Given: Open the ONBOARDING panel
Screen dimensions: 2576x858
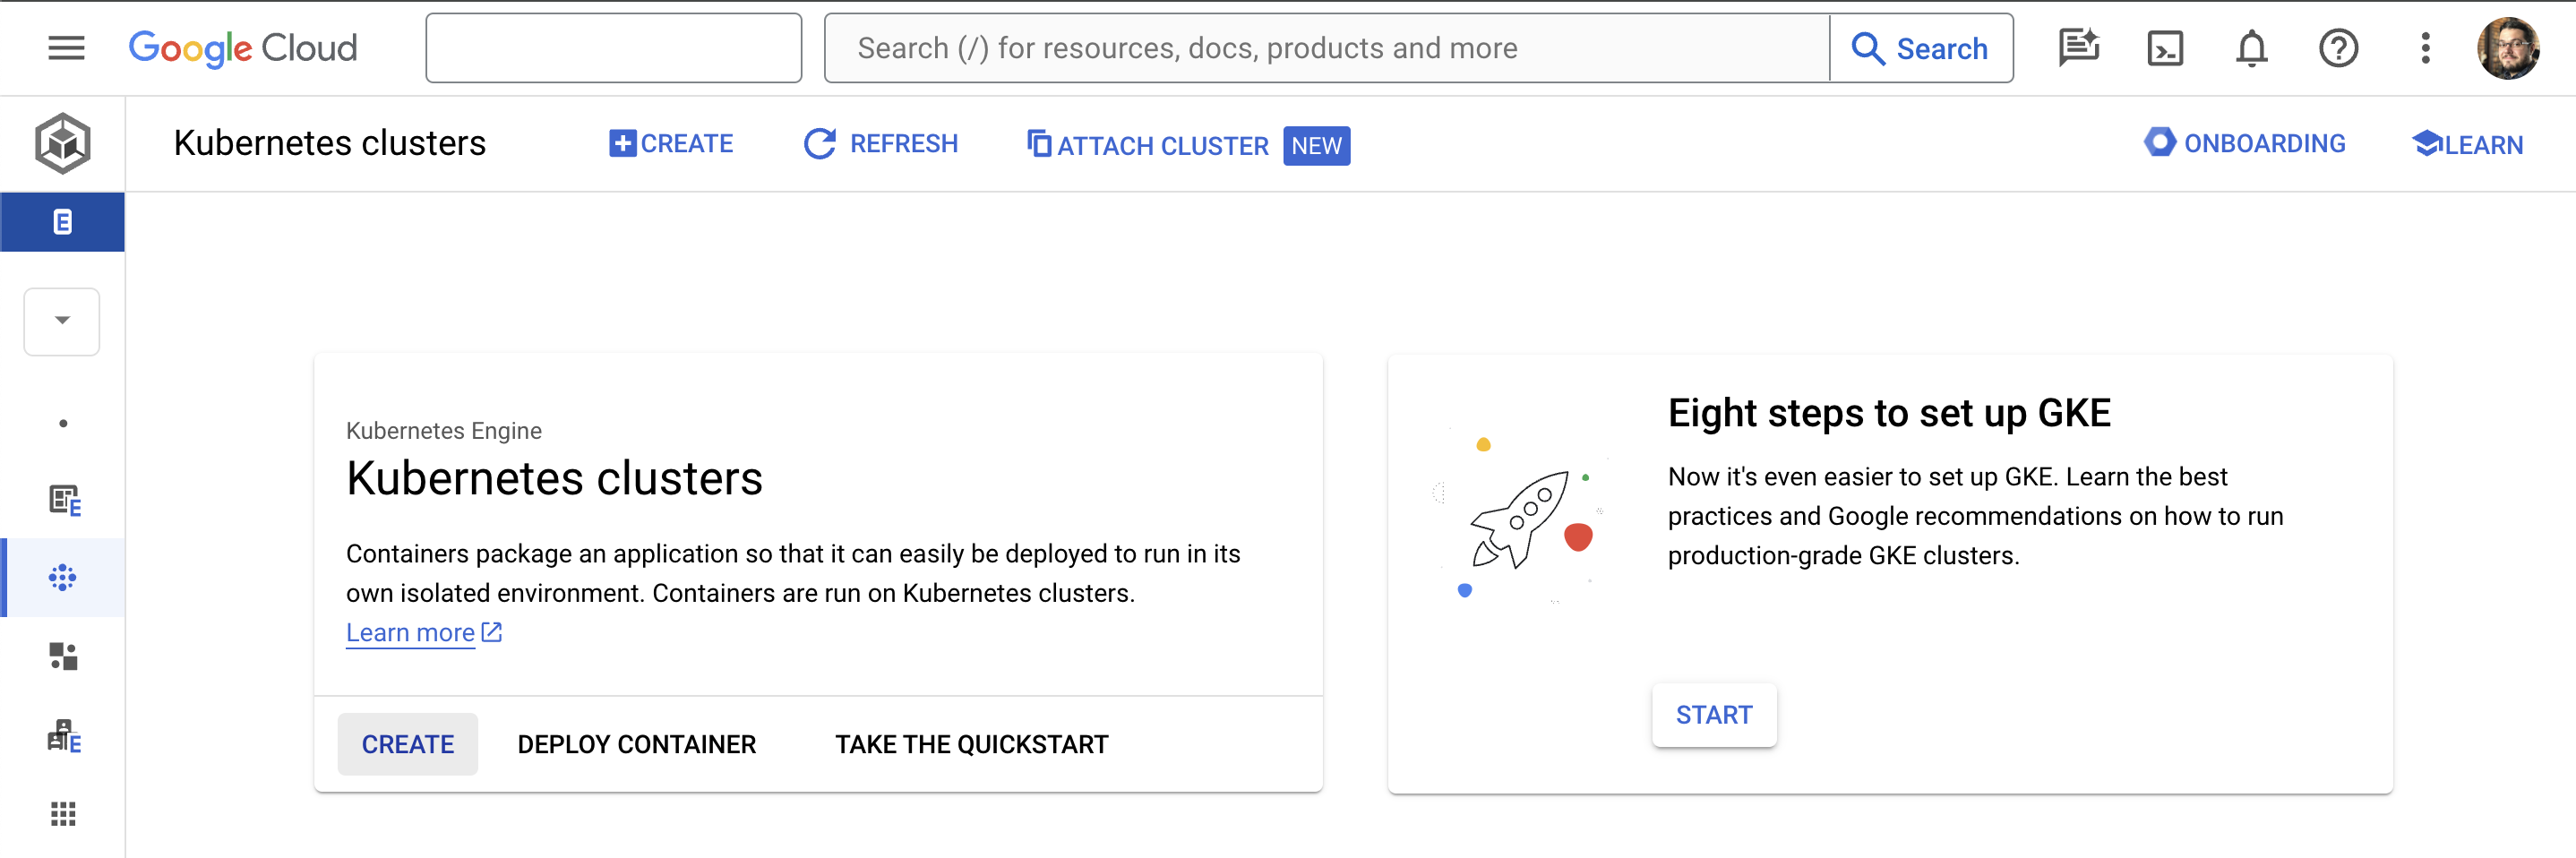Looking at the screenshot, I should (x=2244, y=144).
